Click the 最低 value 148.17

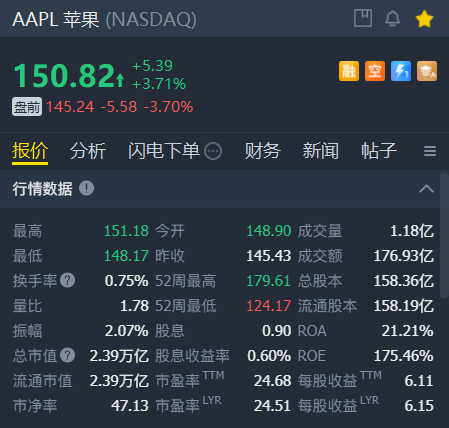[126, 256]
